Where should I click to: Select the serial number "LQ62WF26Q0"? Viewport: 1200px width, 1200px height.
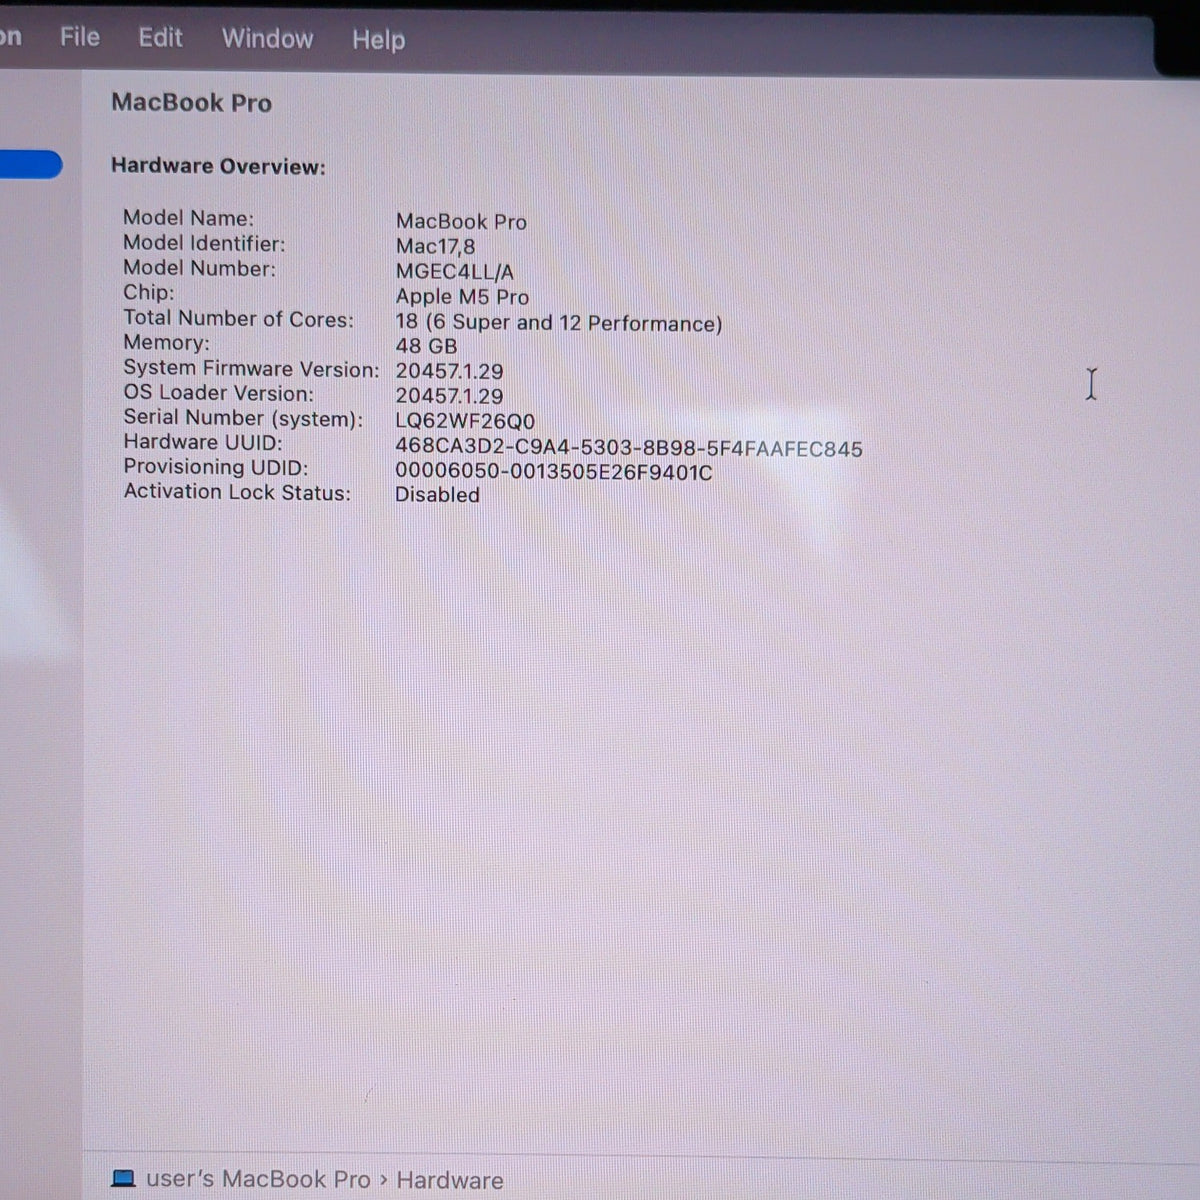pos(465,421)
